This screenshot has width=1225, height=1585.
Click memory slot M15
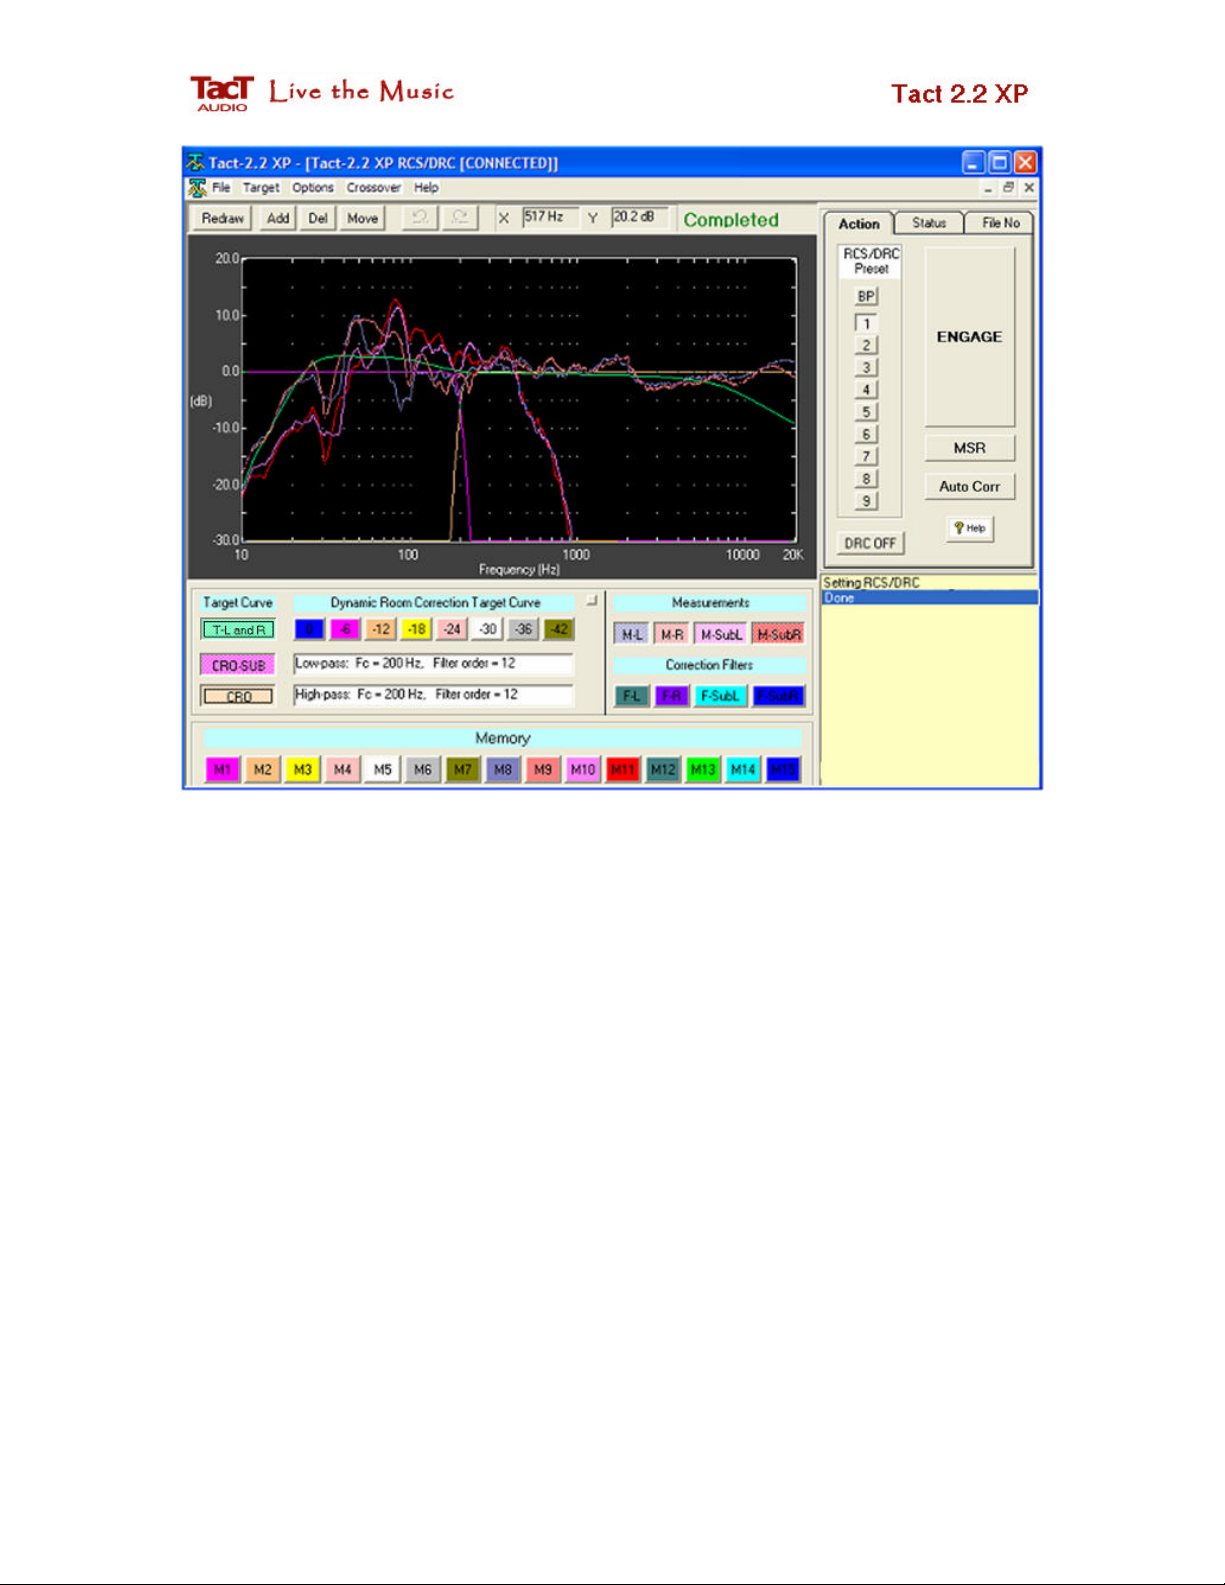click(x=783, y=769)
